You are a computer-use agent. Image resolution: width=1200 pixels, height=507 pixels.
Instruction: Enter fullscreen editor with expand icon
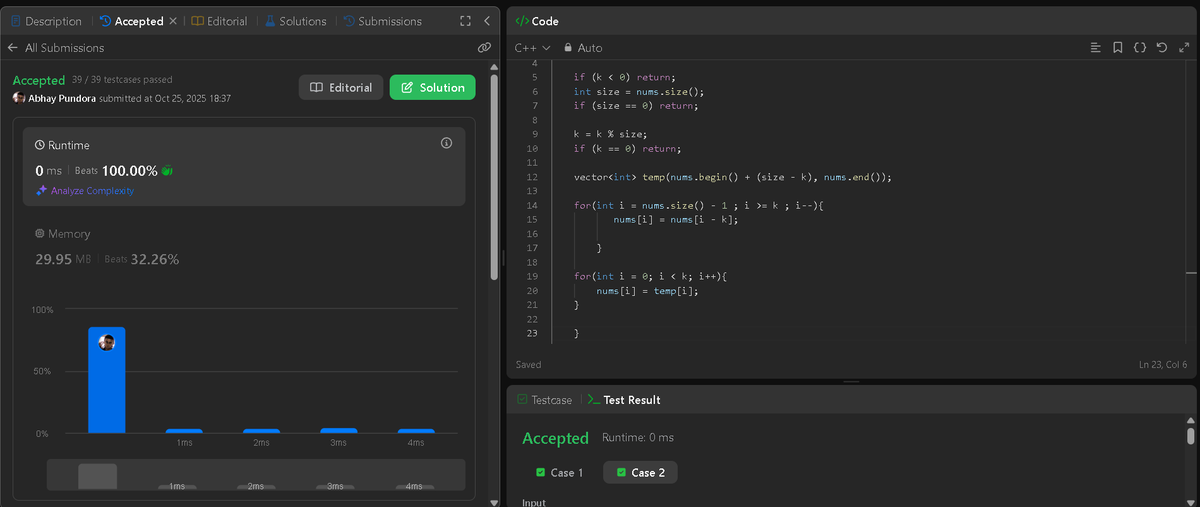tap(1182, 47)
